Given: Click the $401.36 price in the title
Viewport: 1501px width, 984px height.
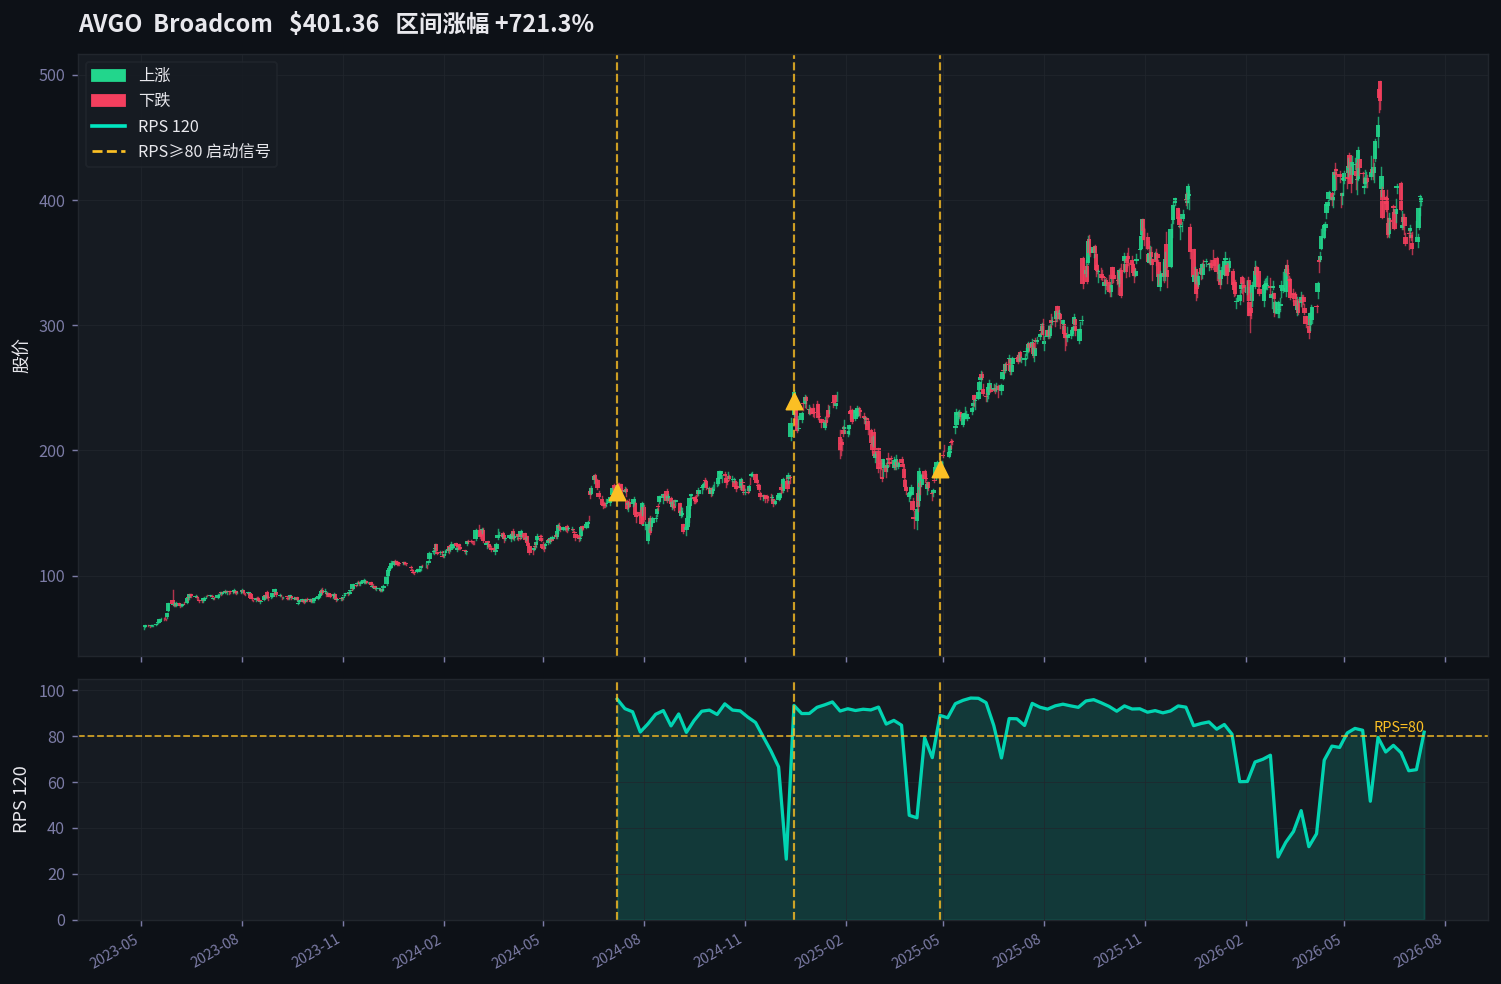Looking at the screenshot, I should click(334, 23).
